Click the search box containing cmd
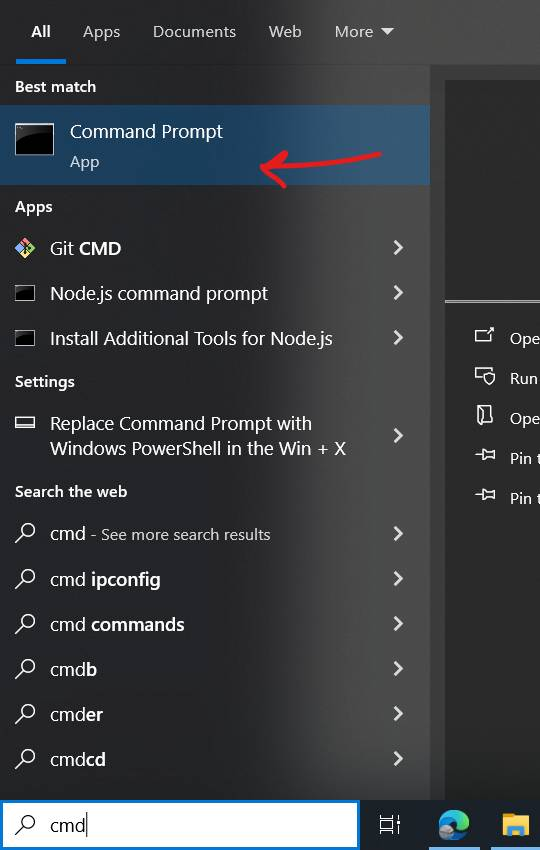 click(x=180, y=825)
